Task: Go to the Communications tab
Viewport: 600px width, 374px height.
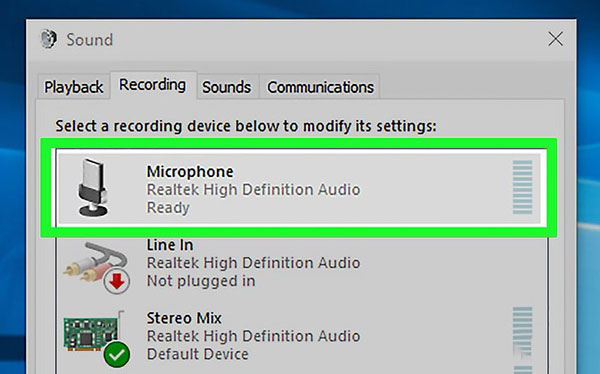Action: [320, 87]
